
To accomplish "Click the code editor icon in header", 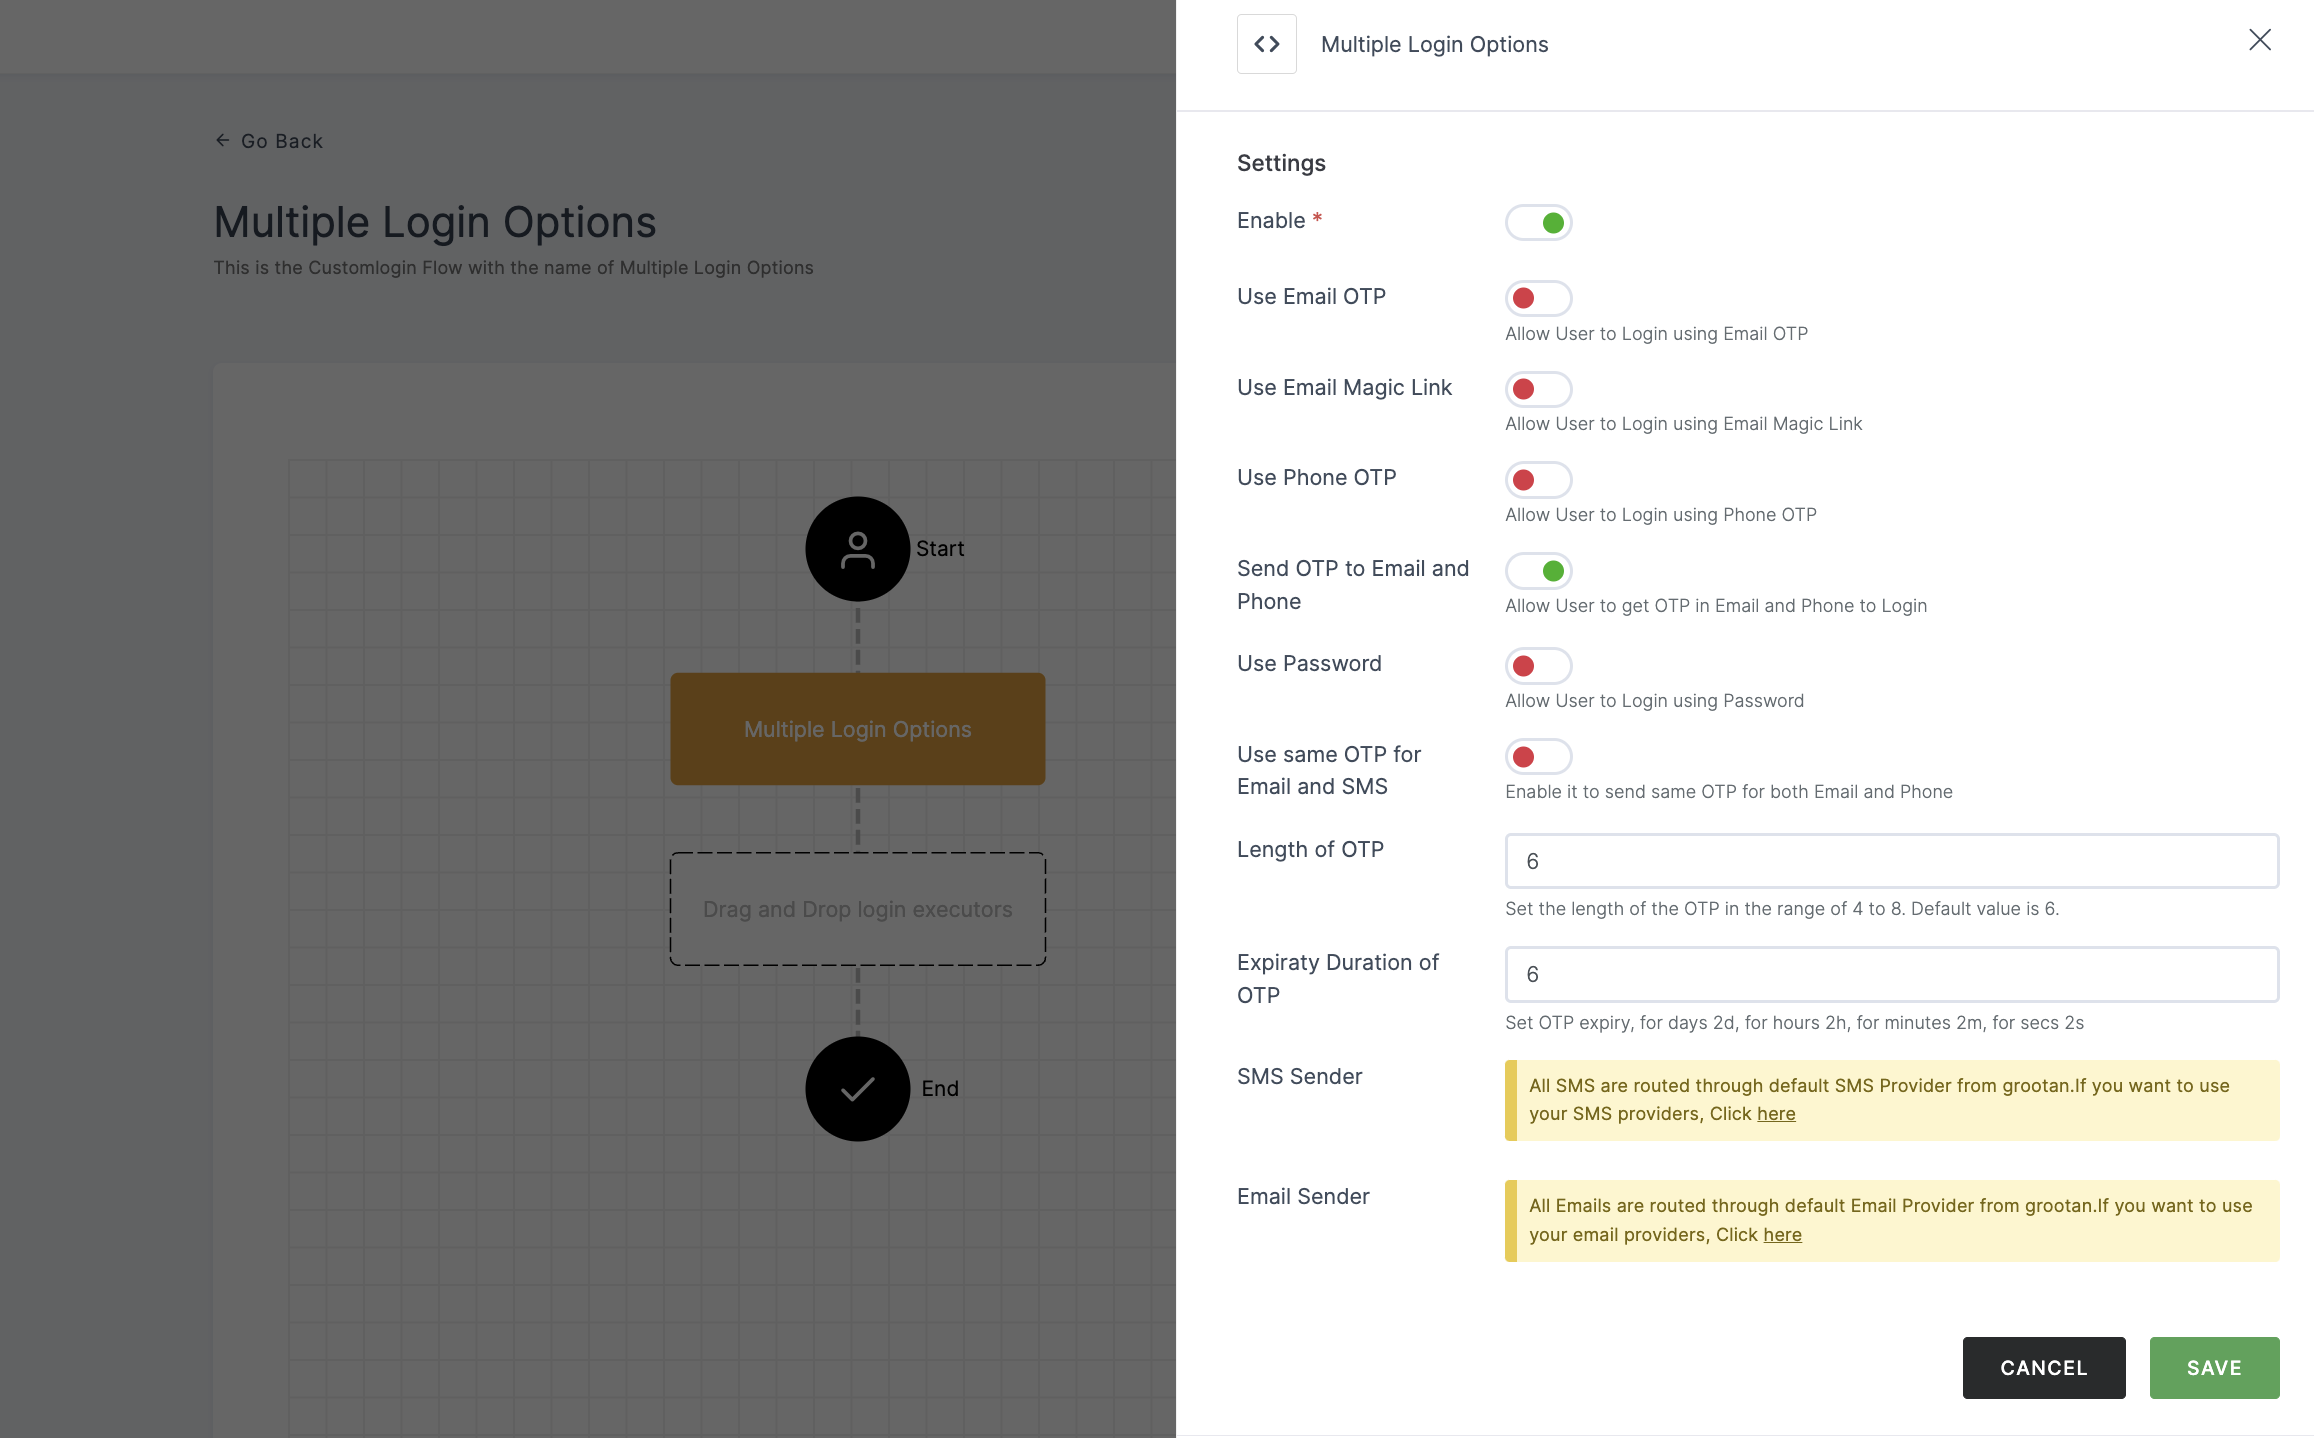I will point(1265,43).
